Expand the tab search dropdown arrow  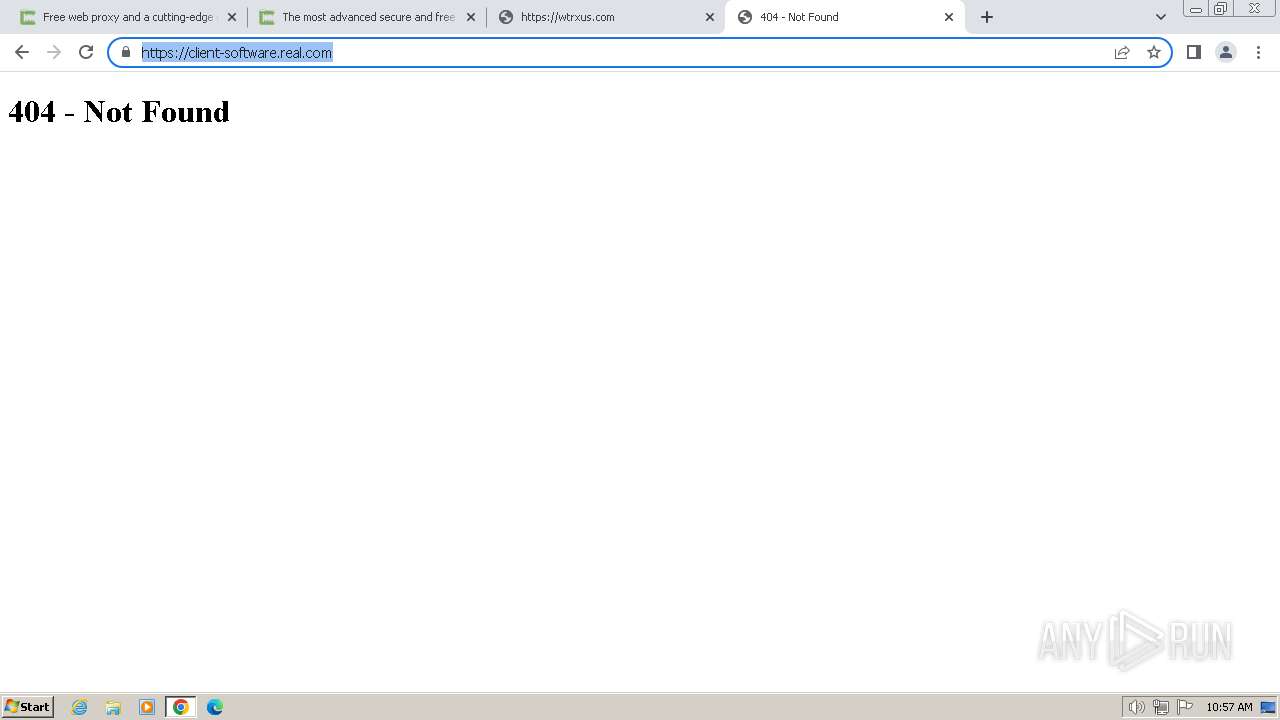pyautogui.click(x=1161, y=17)
